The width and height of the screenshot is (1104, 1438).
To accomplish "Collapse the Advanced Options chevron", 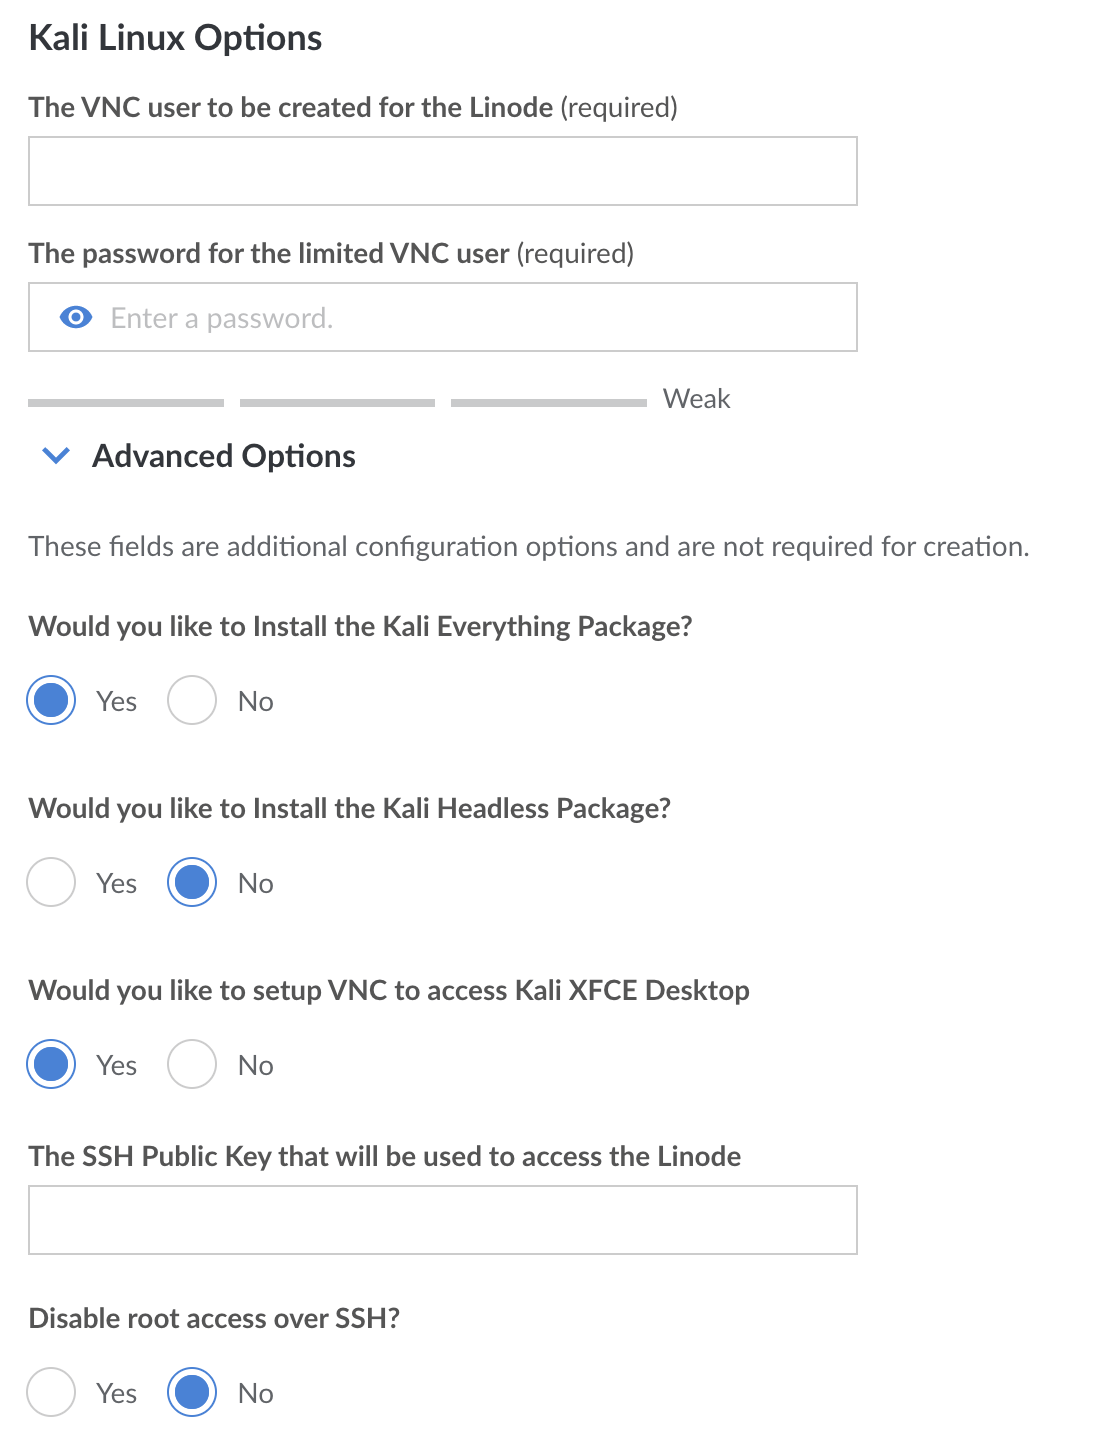I will point(56,456).
